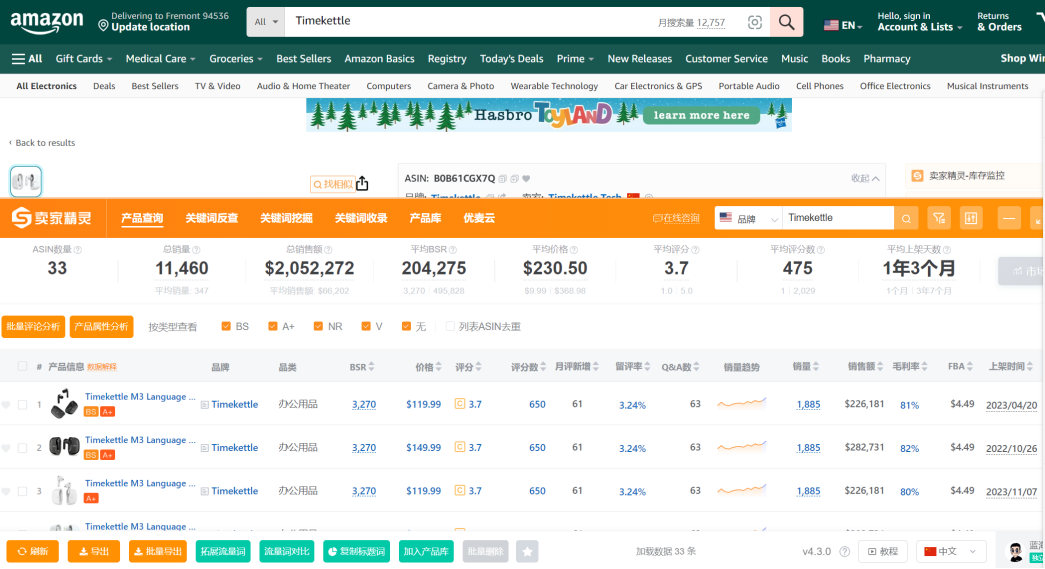This screenshot has height=569, width=1045.
Task: Click the heart icon next to the ASIN
Action: click(x=526, y=179)
